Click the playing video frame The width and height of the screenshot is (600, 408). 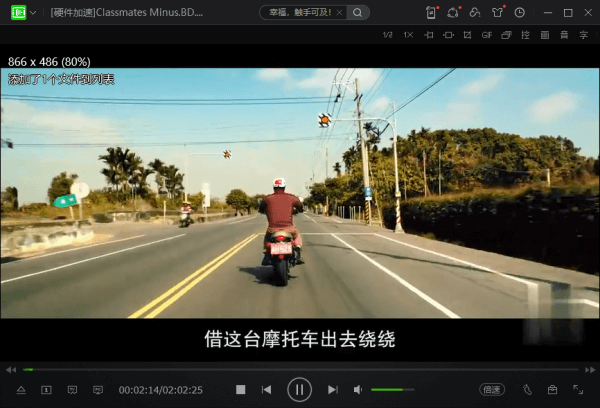point(300,193)
